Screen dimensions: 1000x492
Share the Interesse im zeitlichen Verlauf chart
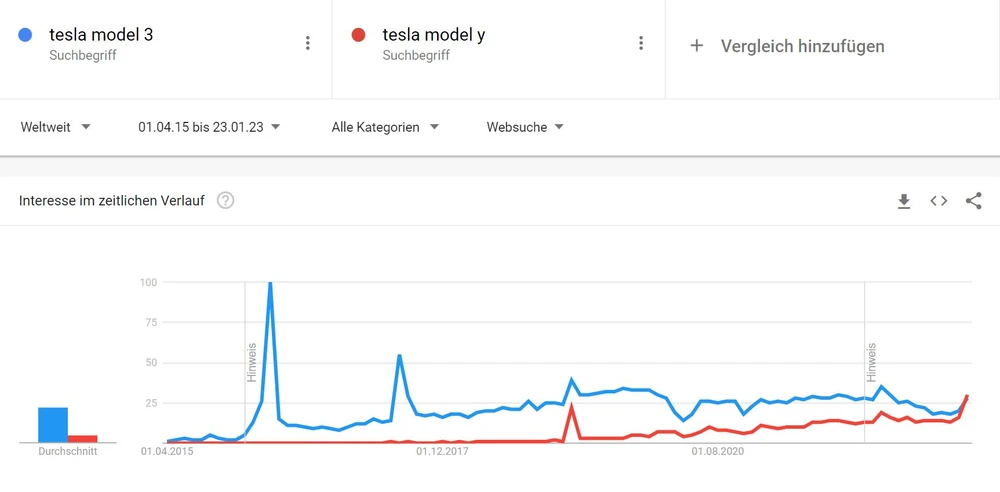coord(973,201)
